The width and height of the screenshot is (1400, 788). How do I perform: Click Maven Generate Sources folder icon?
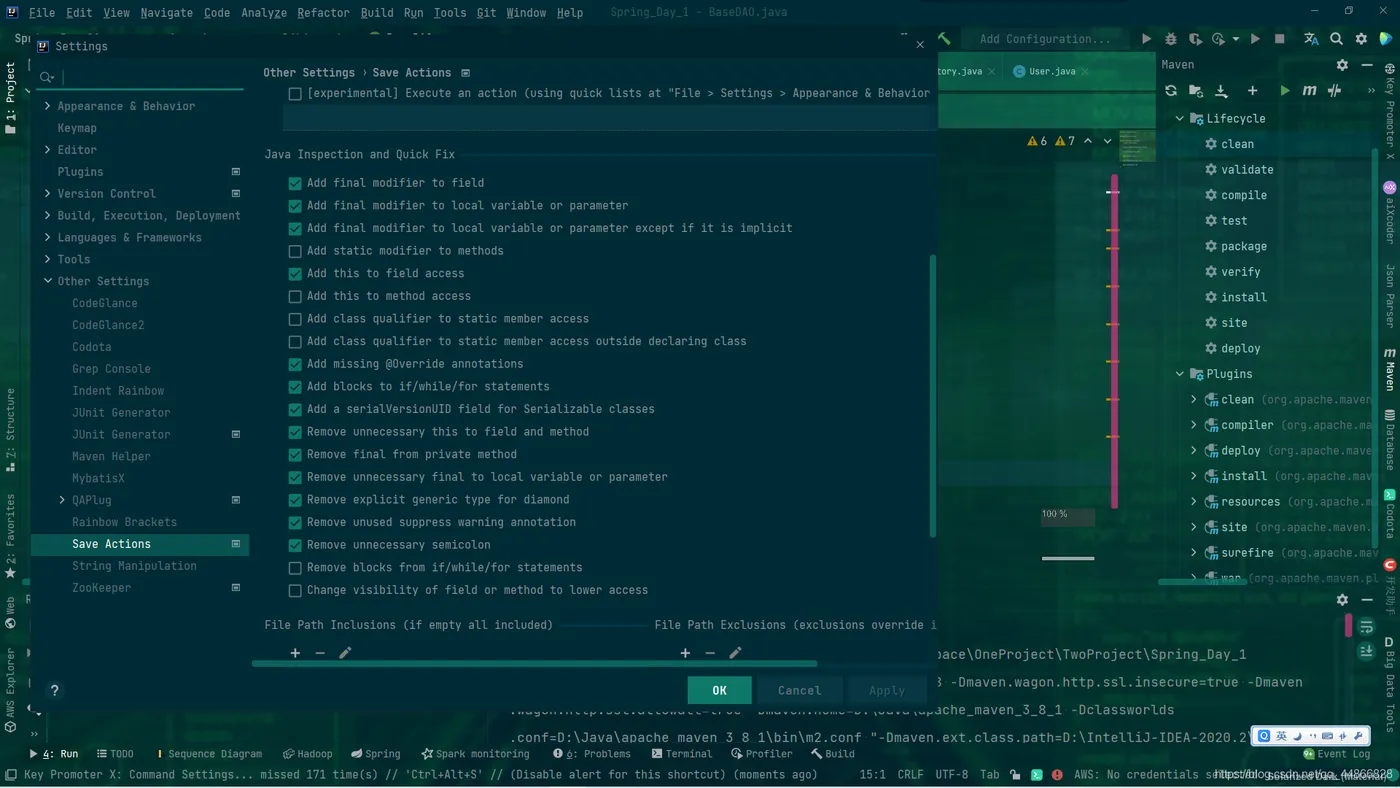(x=1196, y=90)
